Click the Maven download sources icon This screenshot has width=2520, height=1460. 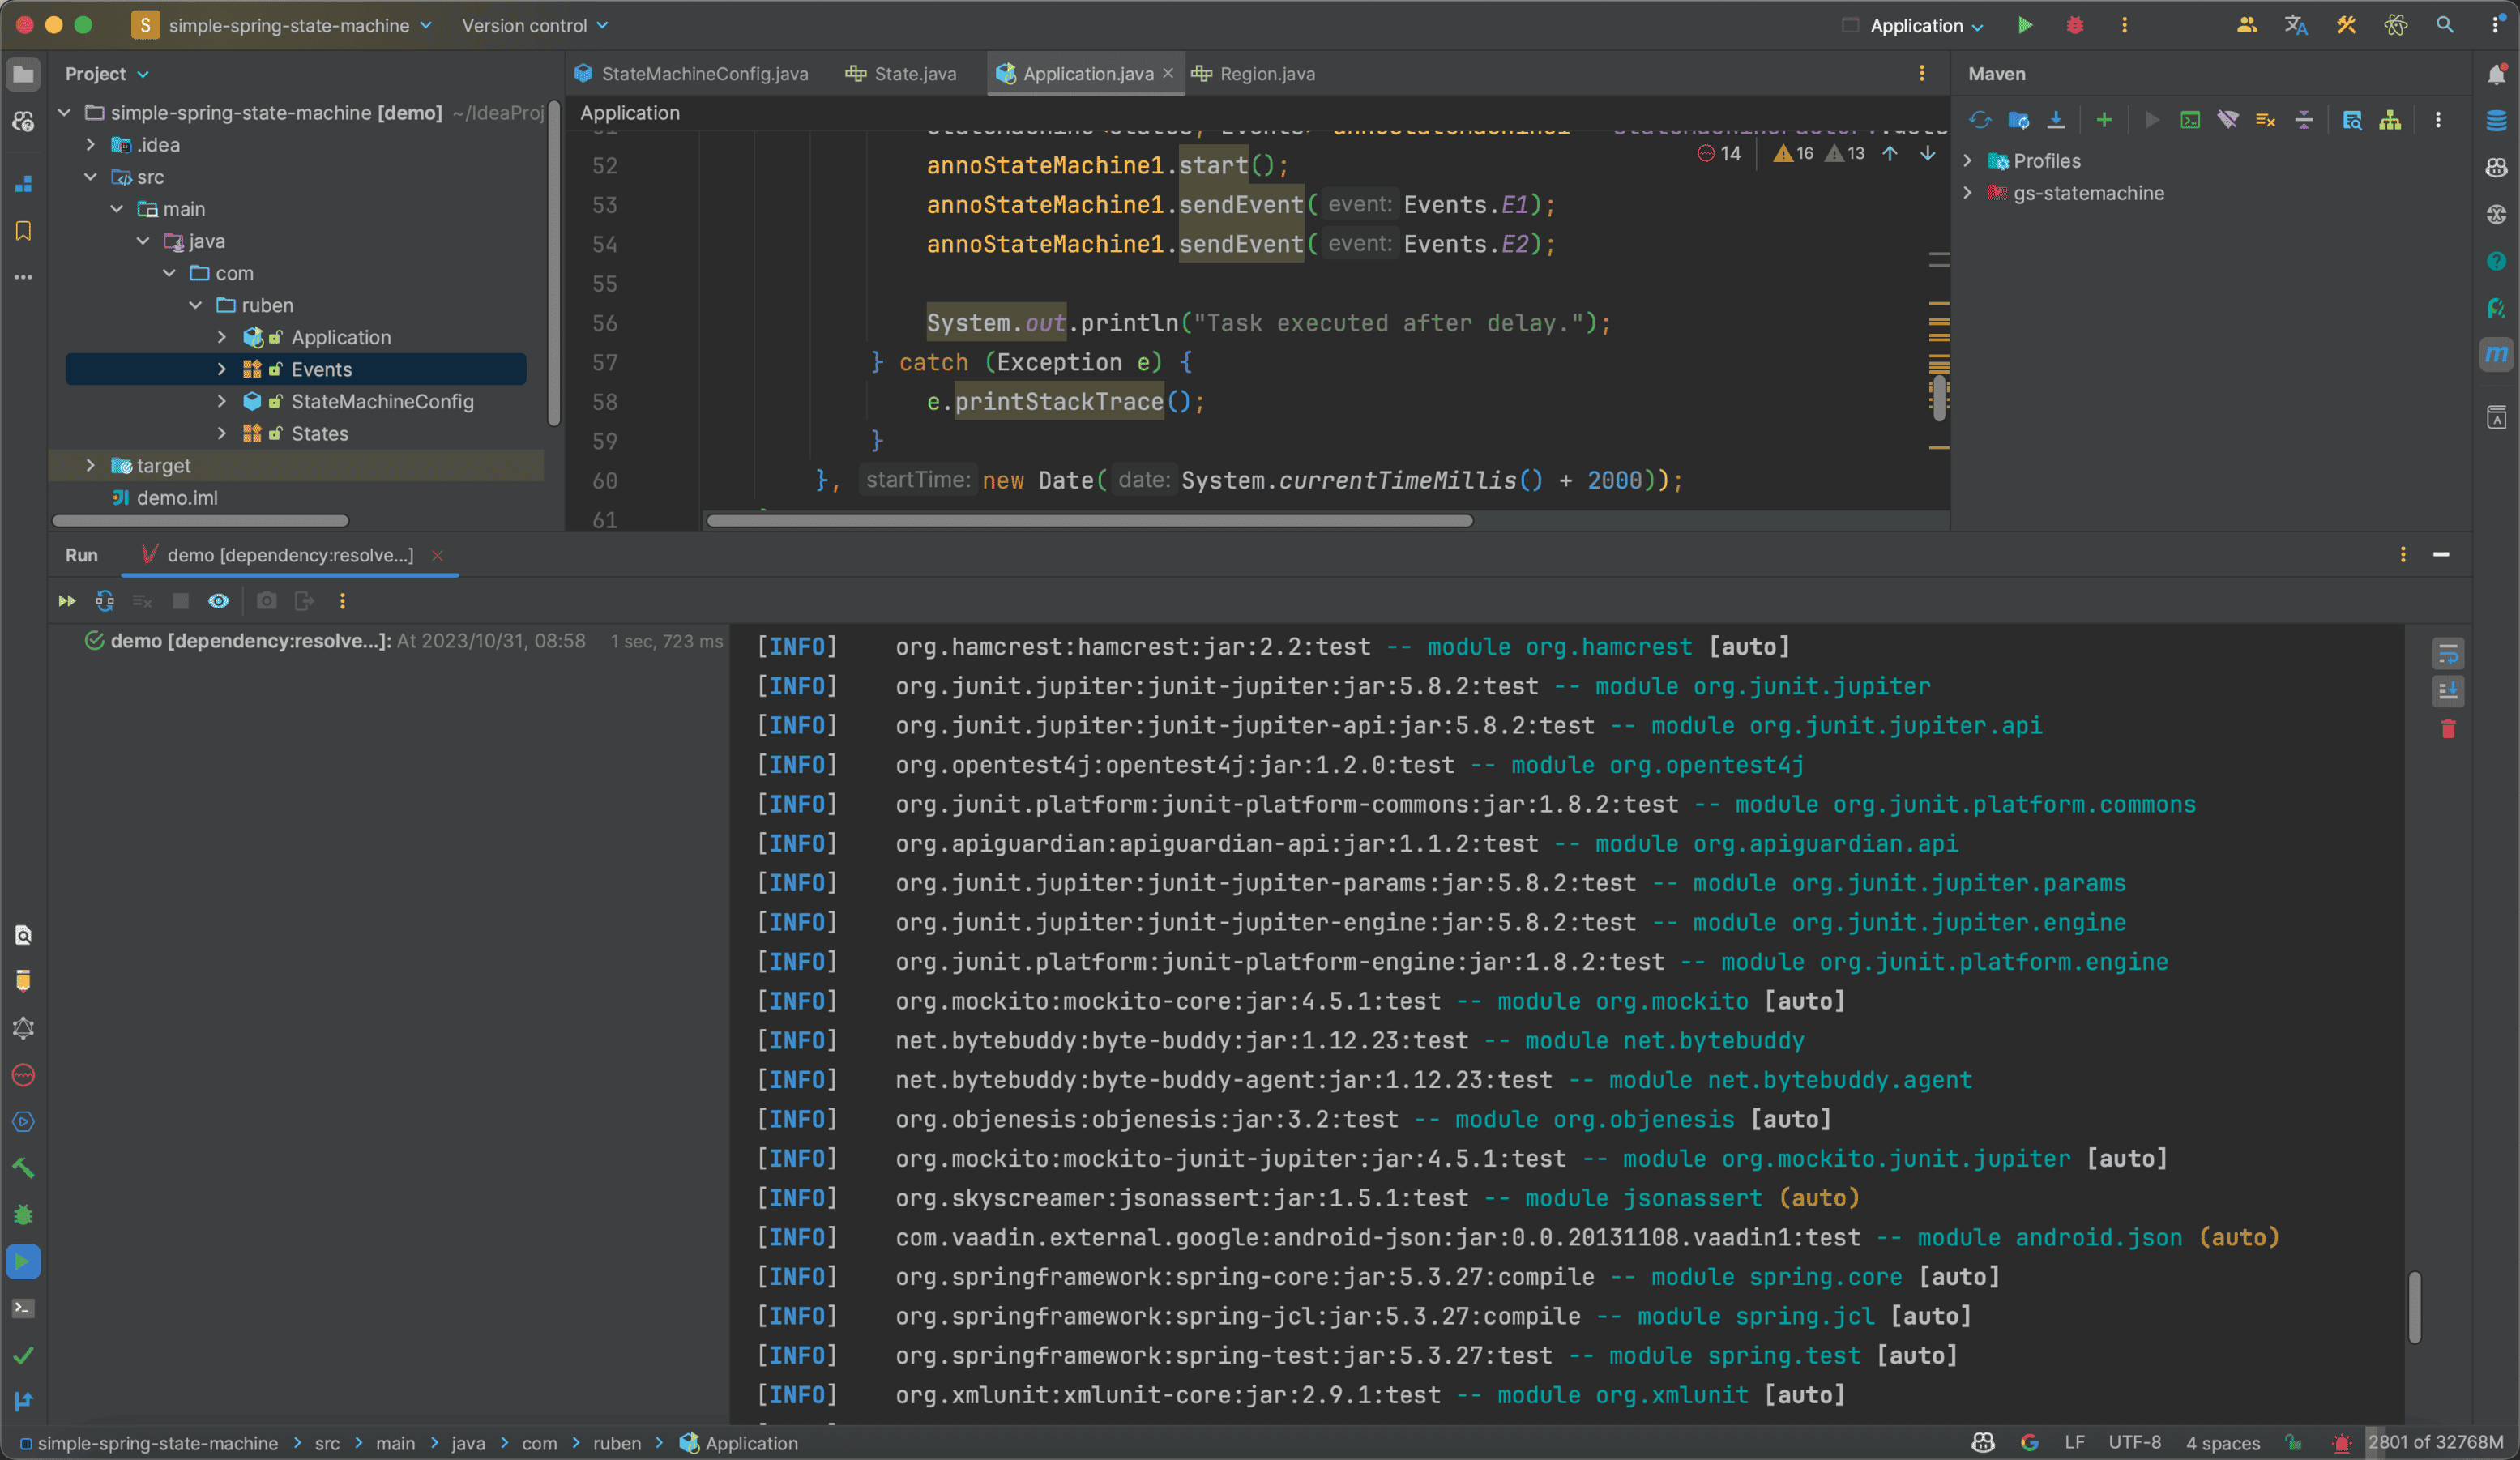click(2056, 121)
